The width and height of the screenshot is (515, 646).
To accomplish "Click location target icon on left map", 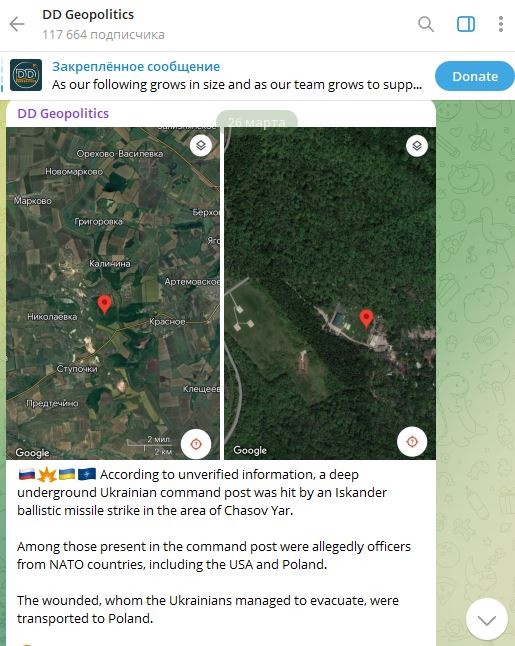I will [x=196, y=444].
